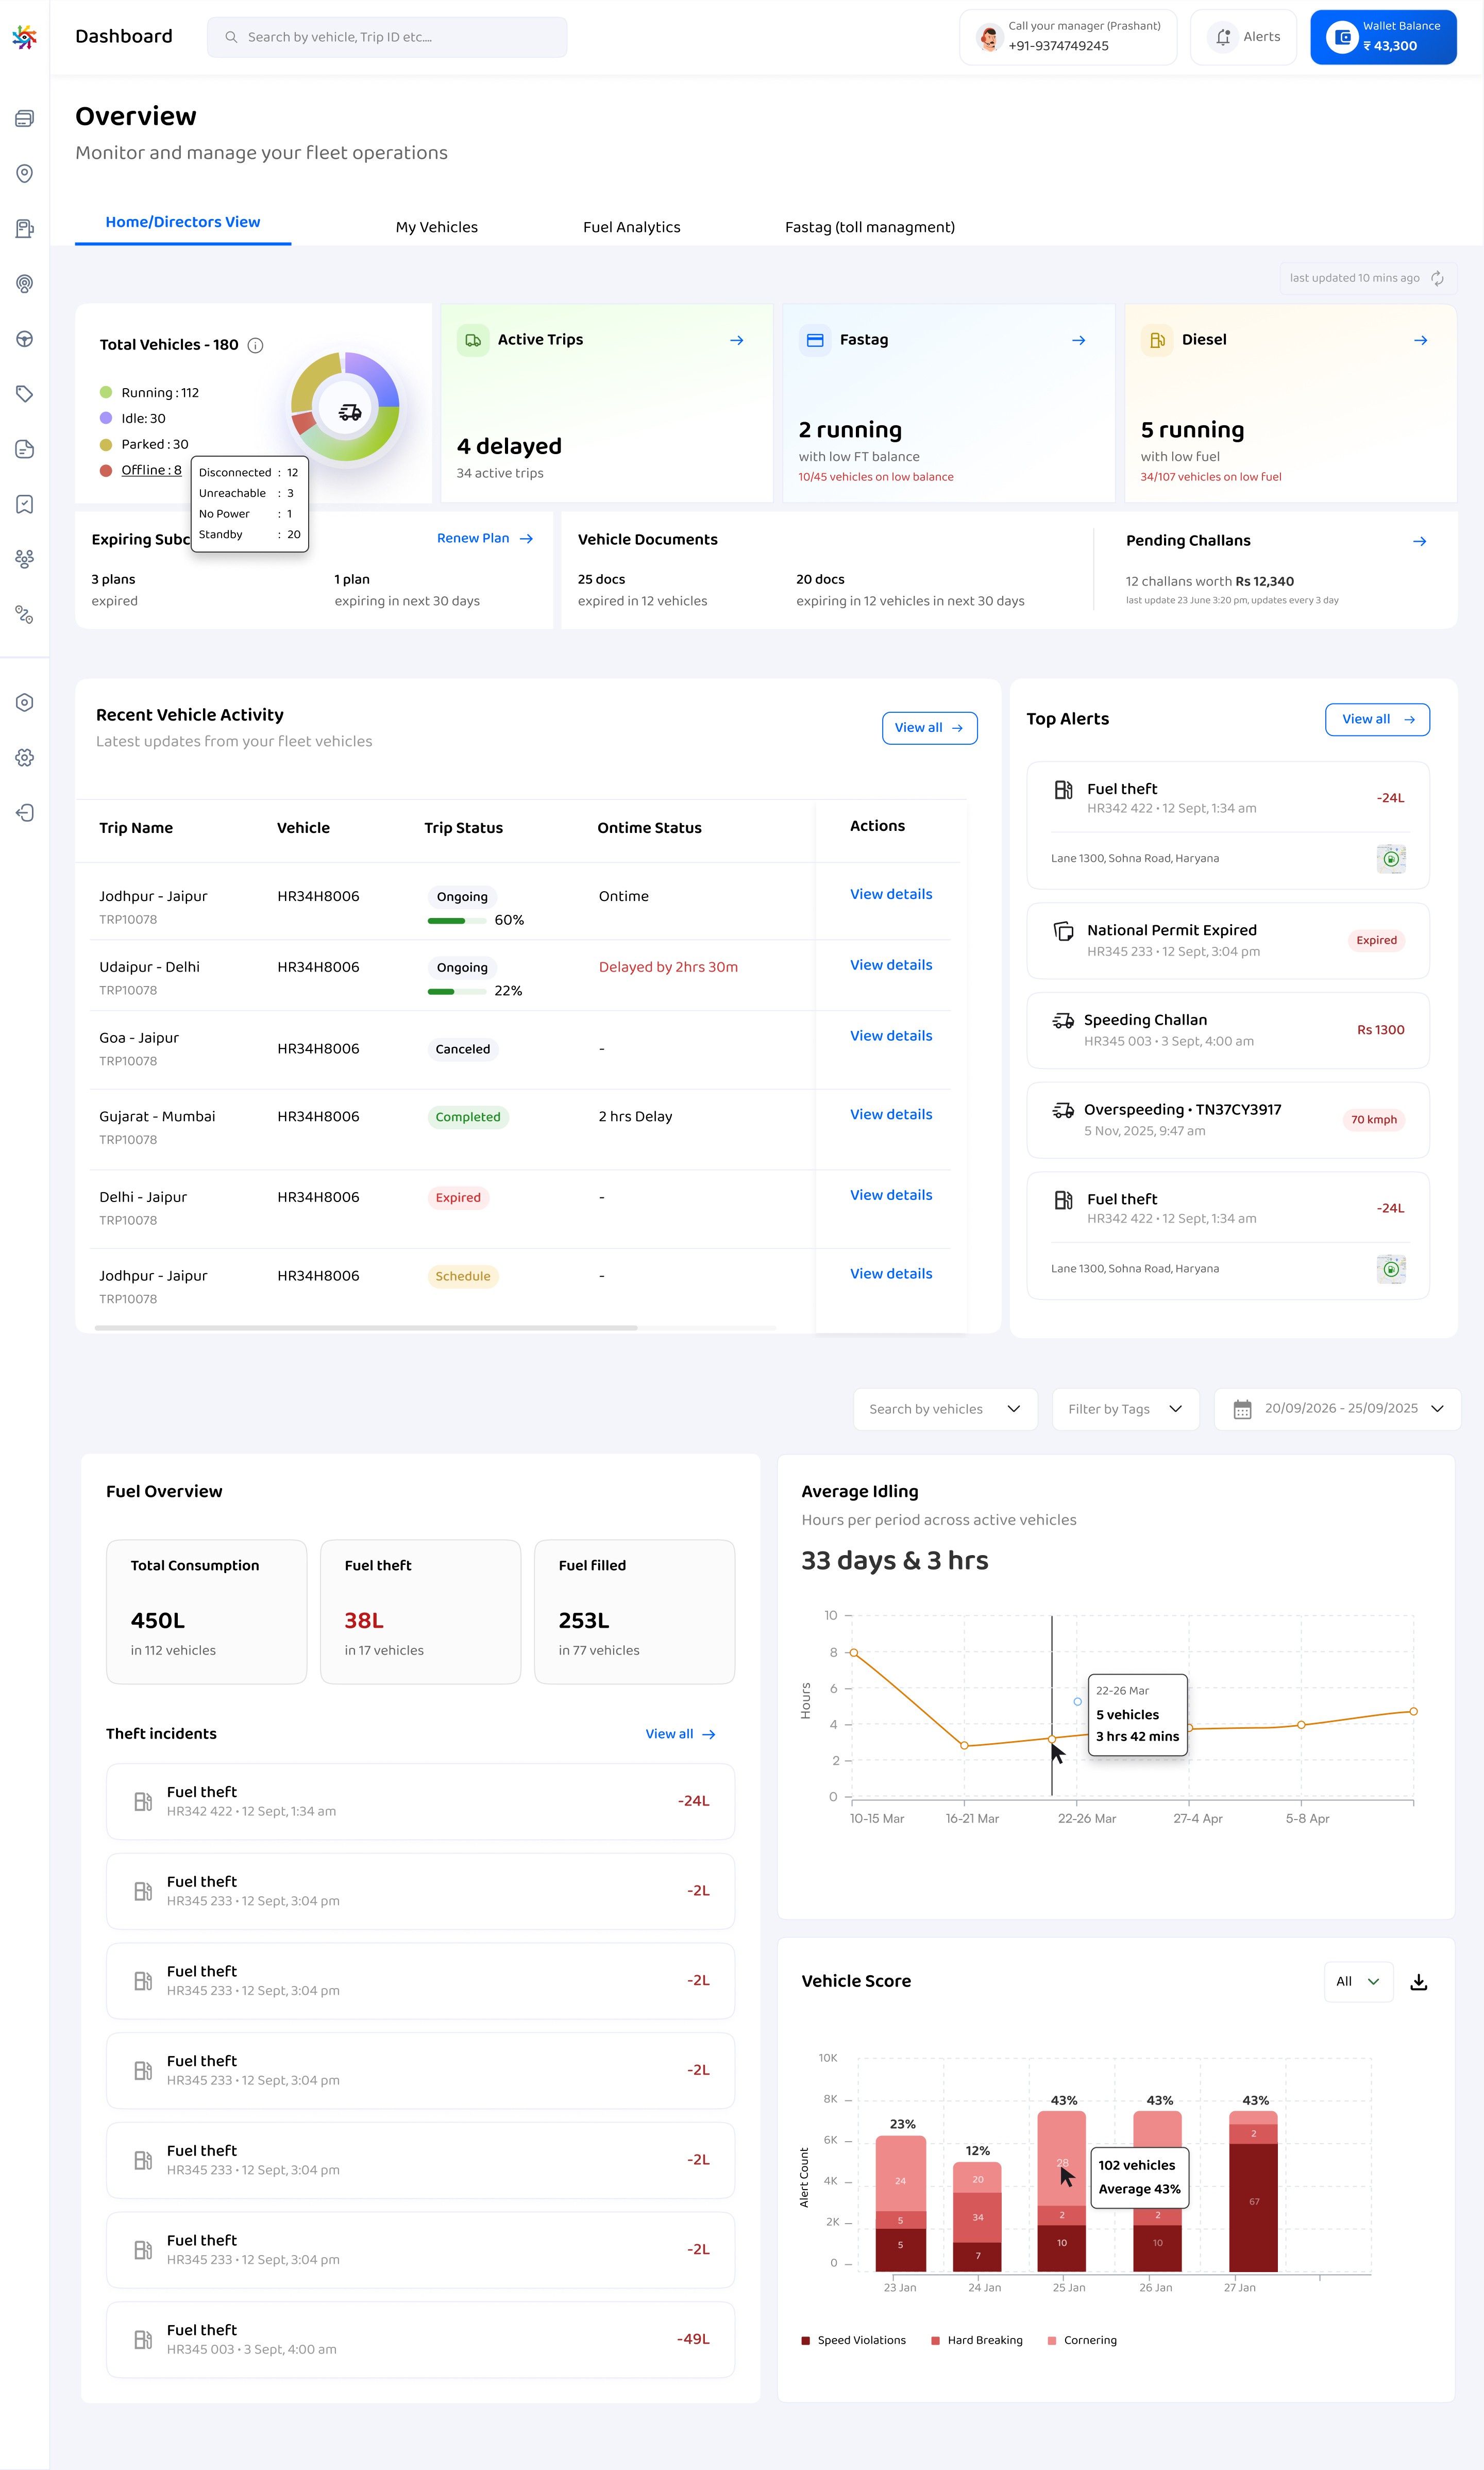1484x2470 pixels.
Task: Open the documents note sidebar icon
Action: click(x=25, y=449)
